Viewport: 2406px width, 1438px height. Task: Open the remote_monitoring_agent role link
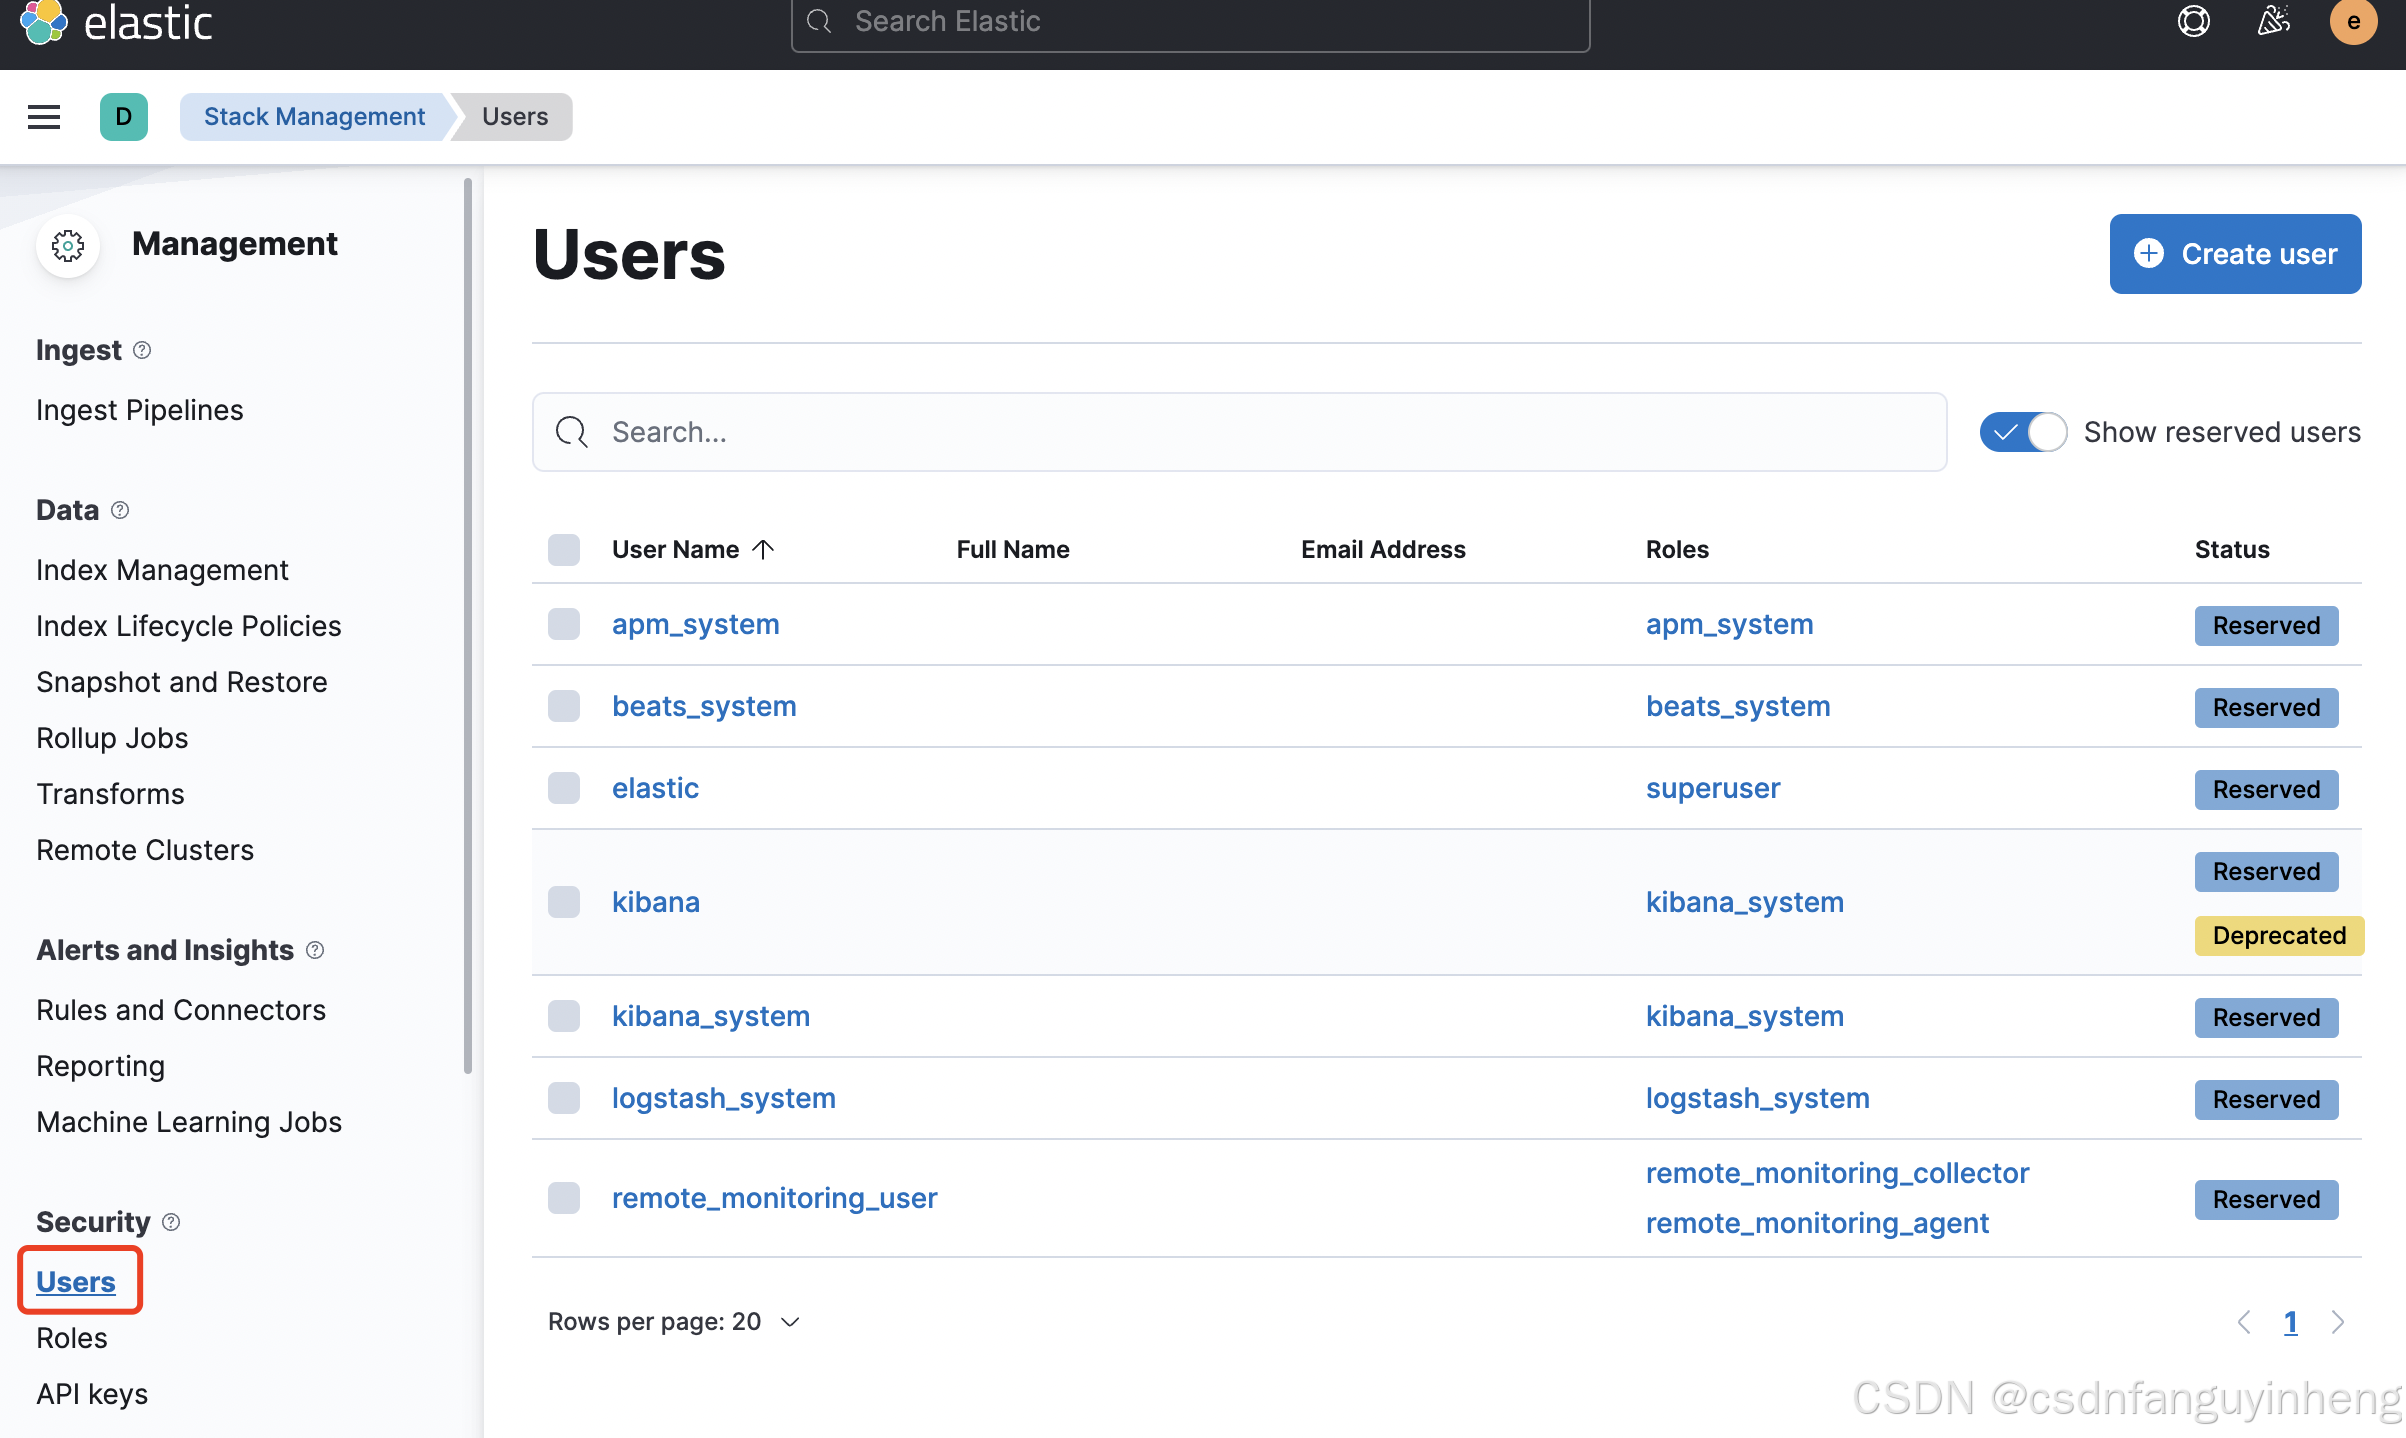[1818, 1223]
